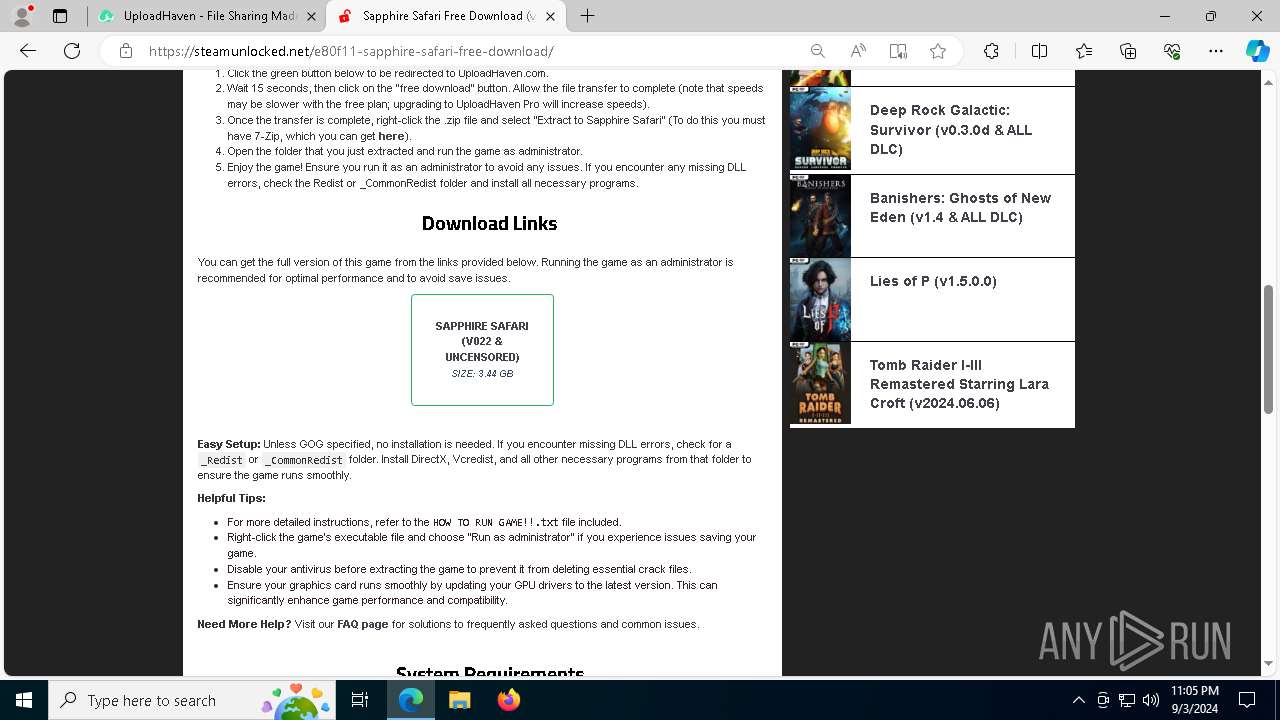Open File Explorer from the taskbar
The image size is (1280, 720).
(x=459, y=700)
